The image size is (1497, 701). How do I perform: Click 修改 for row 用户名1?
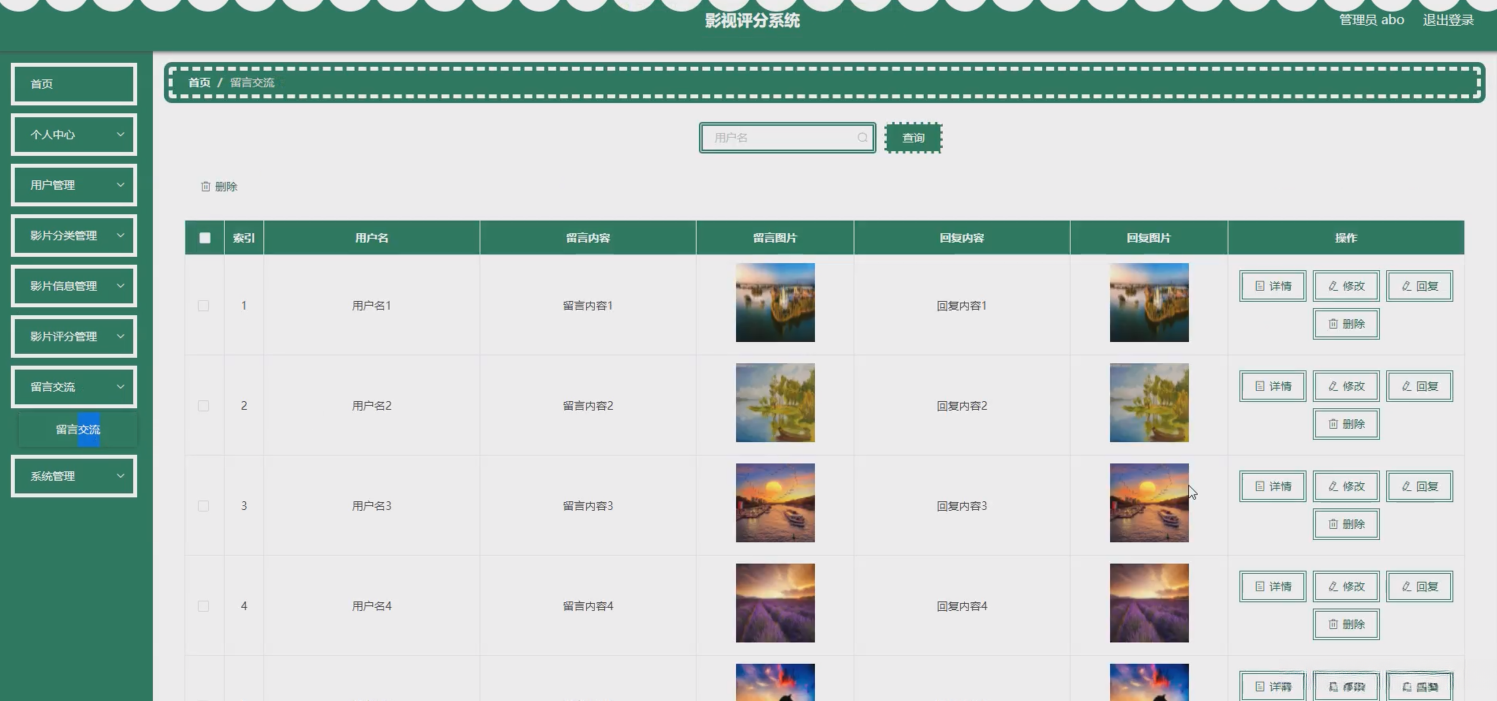point(1346,286)
